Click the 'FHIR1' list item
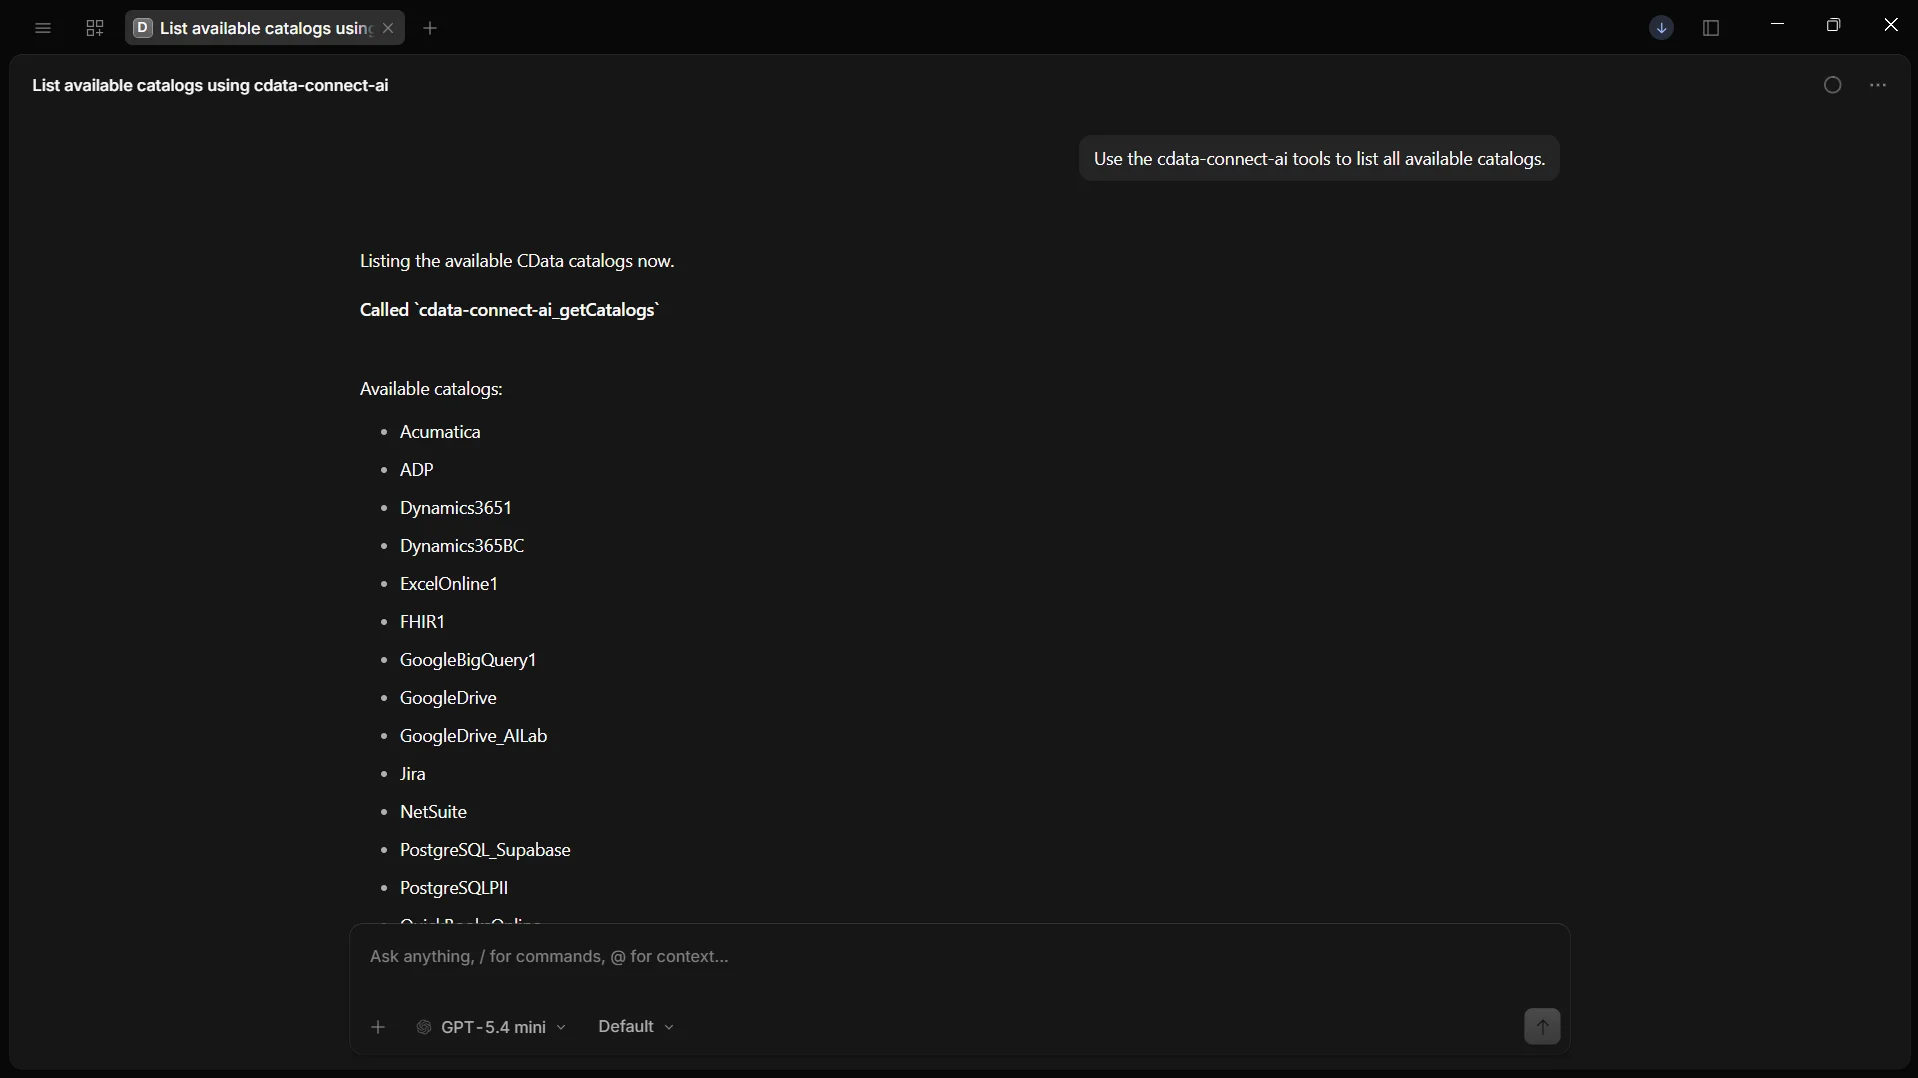The width and height of the screenshot is (1918, 1078). [x=422, y=623]
